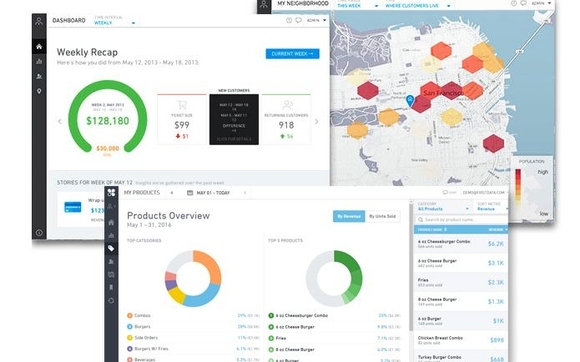
Task: Click previous date arrow in My Products header
Action: 172,193
